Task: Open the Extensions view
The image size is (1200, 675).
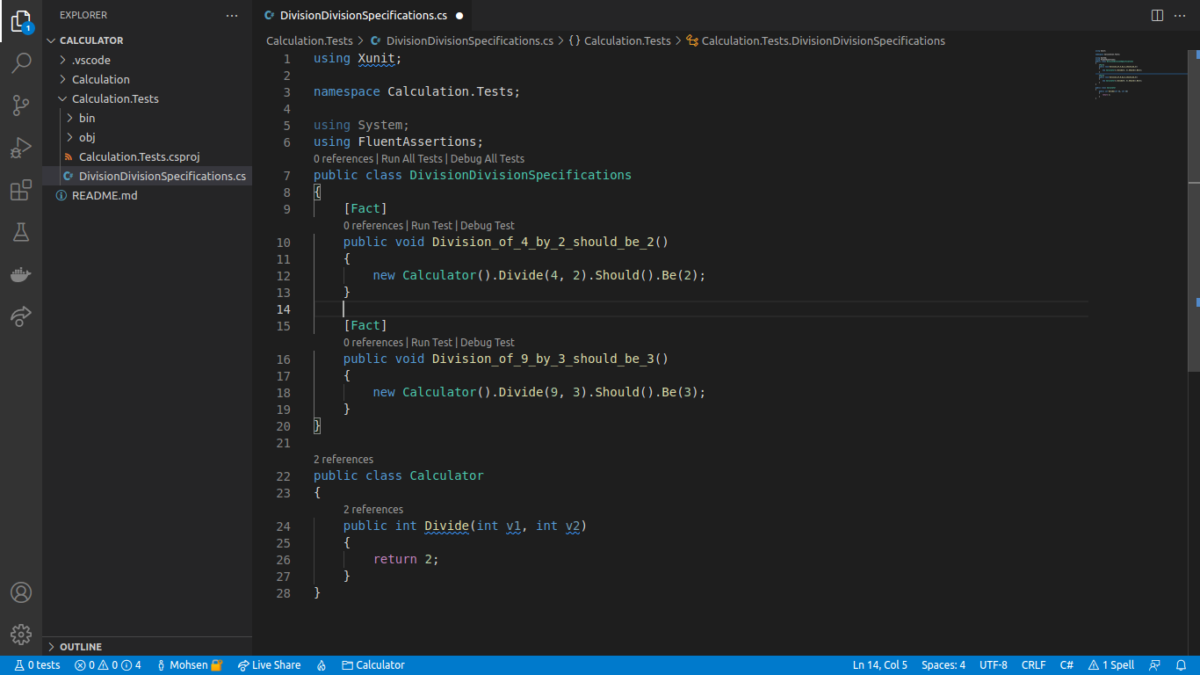Action: click(x=21, y=190)
